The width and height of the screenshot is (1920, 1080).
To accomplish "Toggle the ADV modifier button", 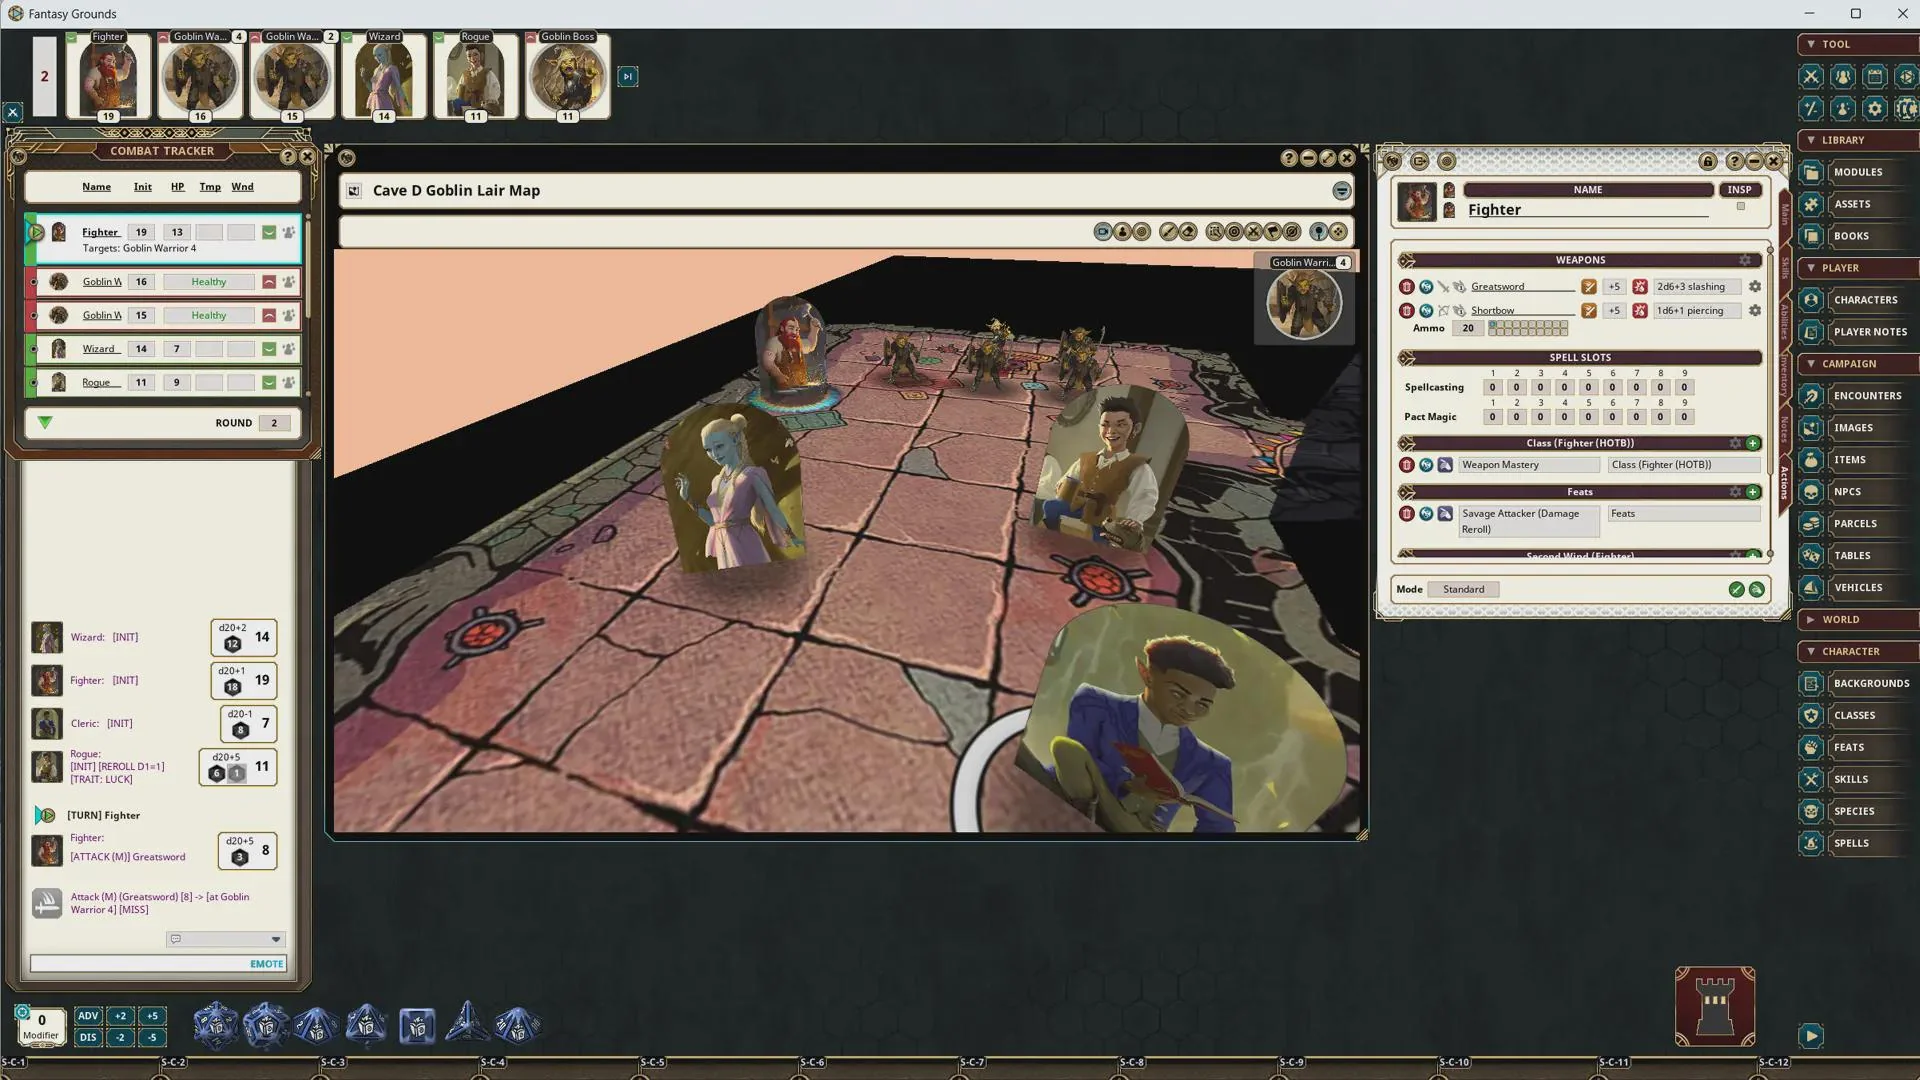I will coord(88,1016).
